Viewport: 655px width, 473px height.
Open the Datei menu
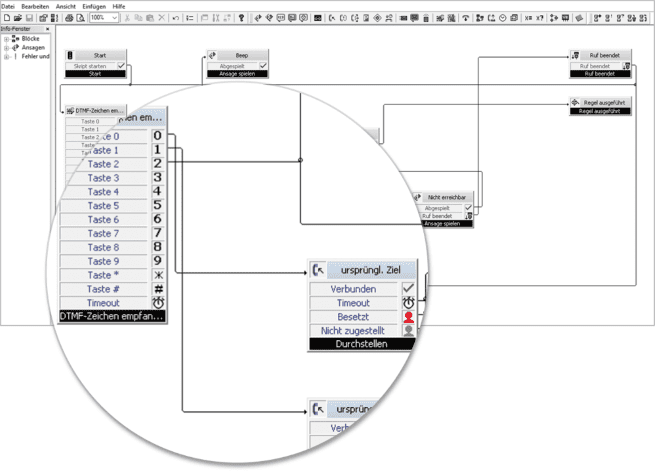(x=9, y=6)
